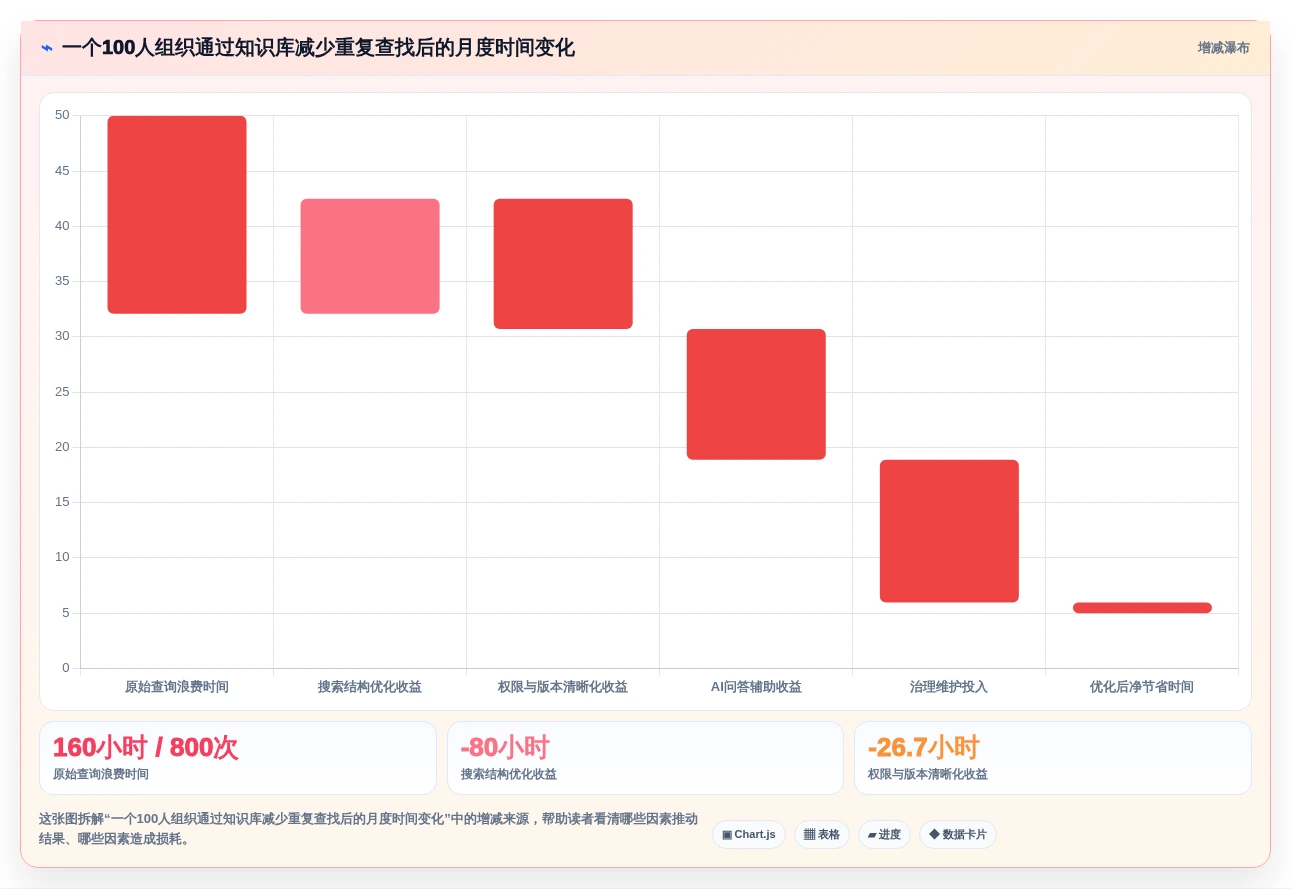Click the 原始查询浪费时间 x-axis label
This screenshot has height=889, width=1291.
(x=177, y=687)
